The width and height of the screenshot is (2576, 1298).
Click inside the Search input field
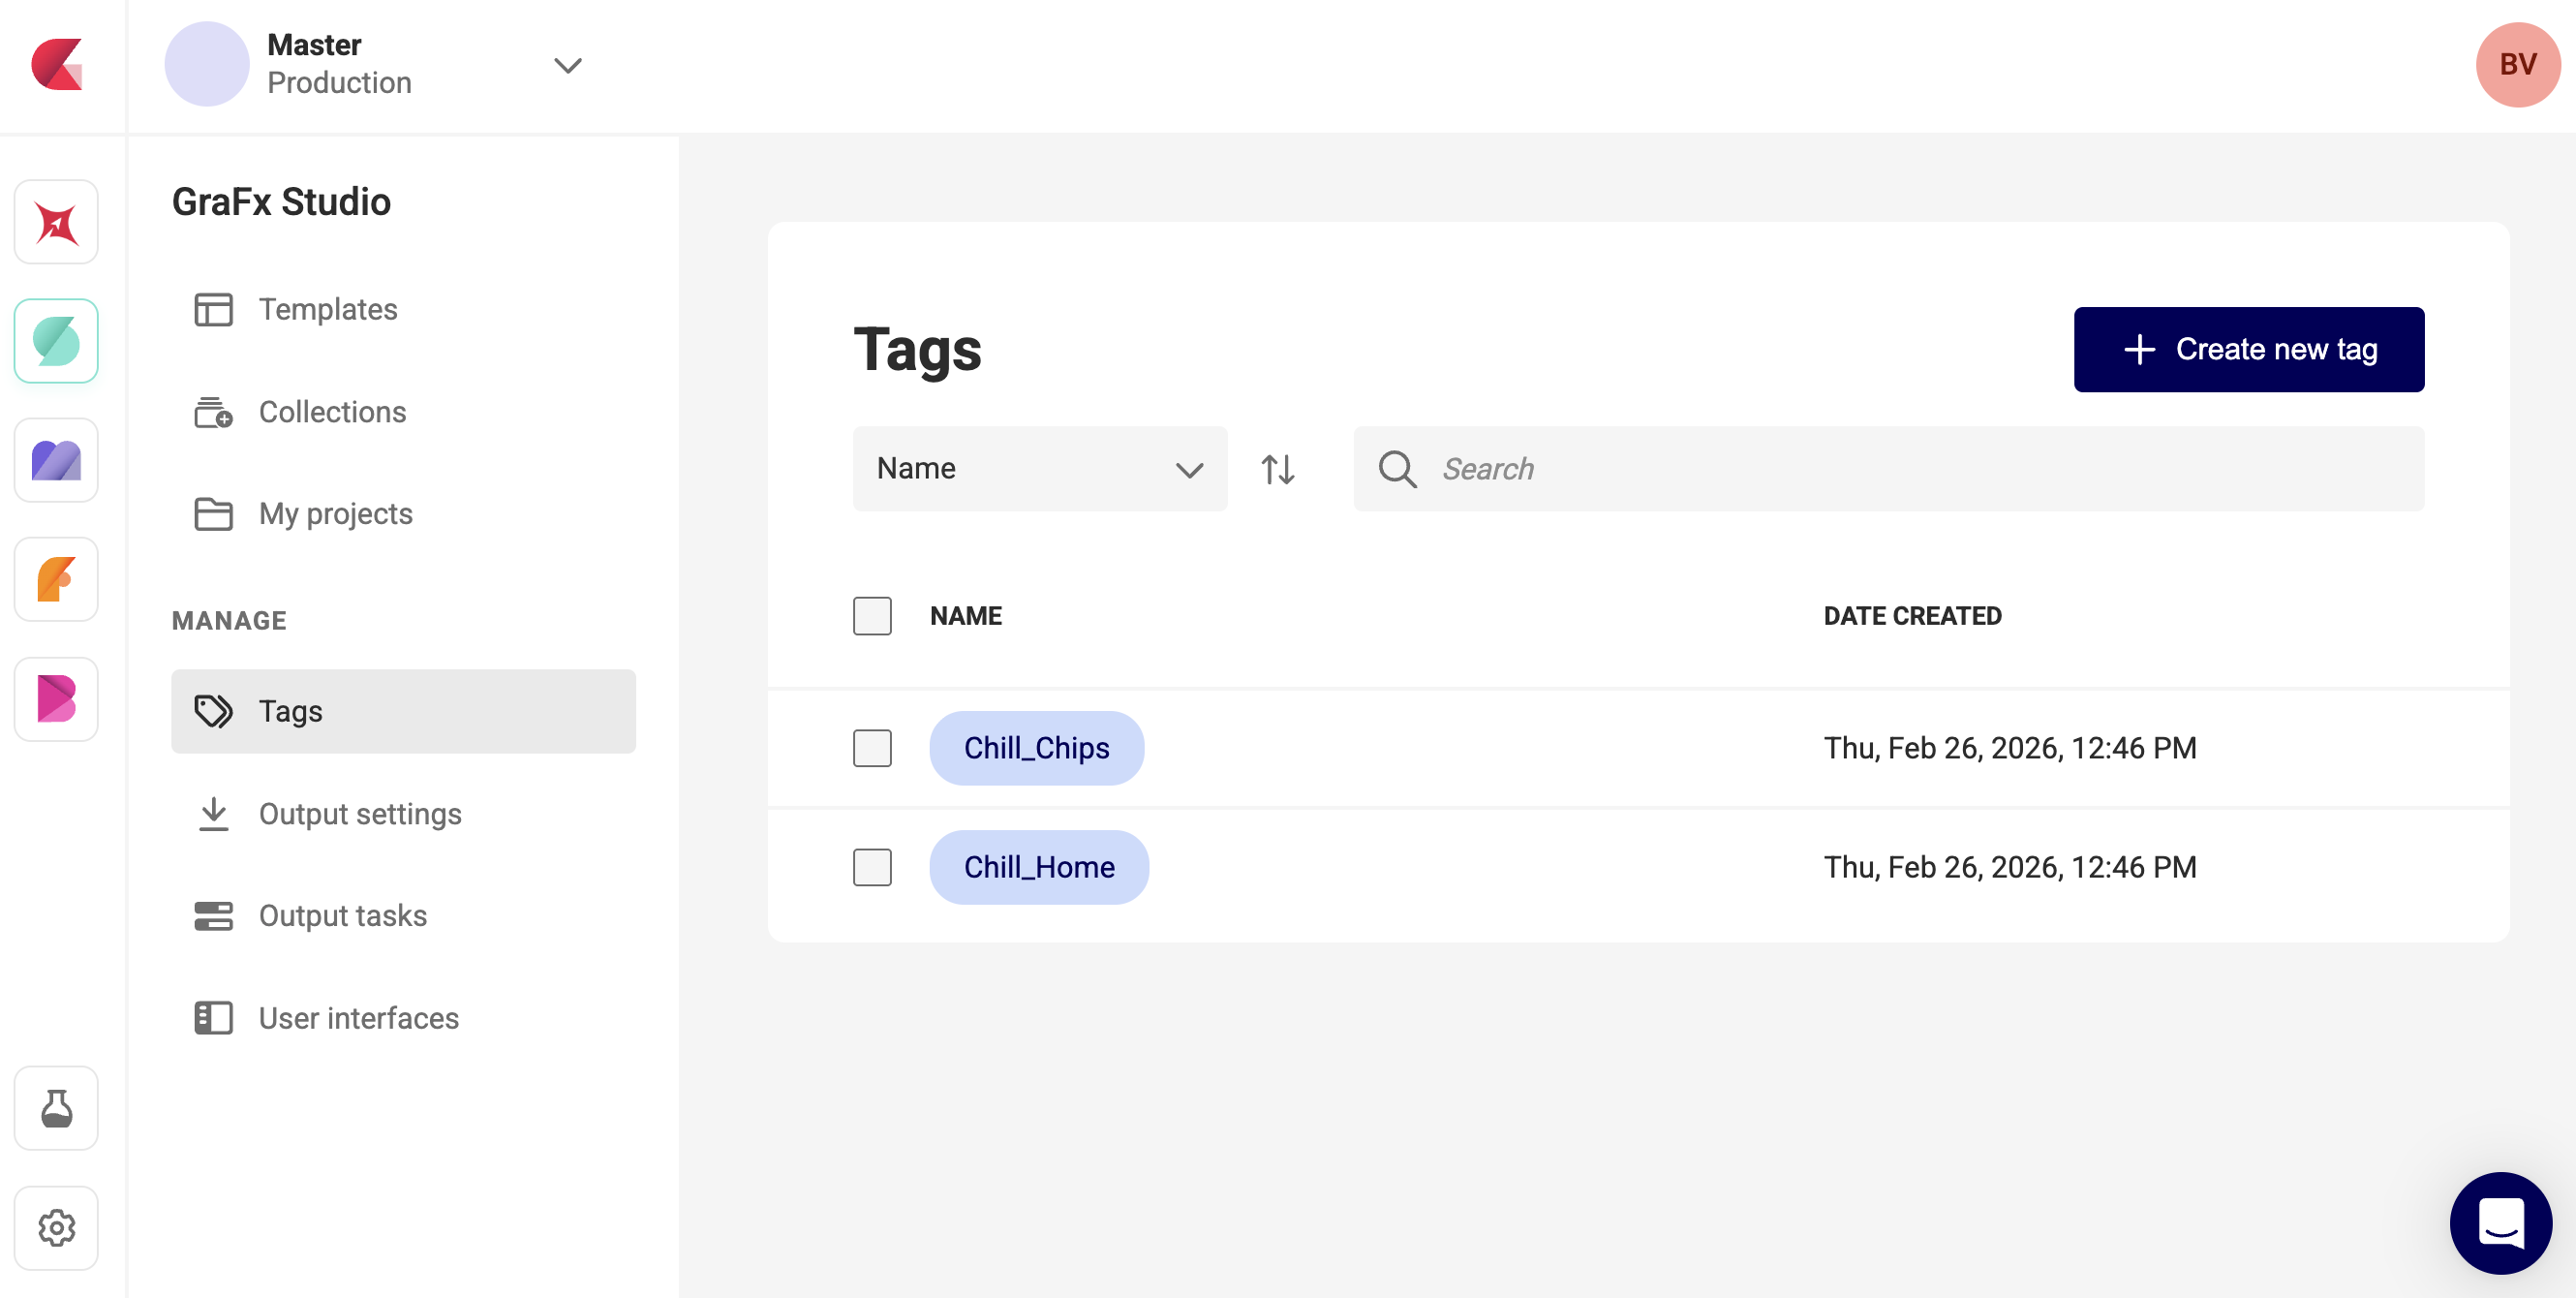1700,468
